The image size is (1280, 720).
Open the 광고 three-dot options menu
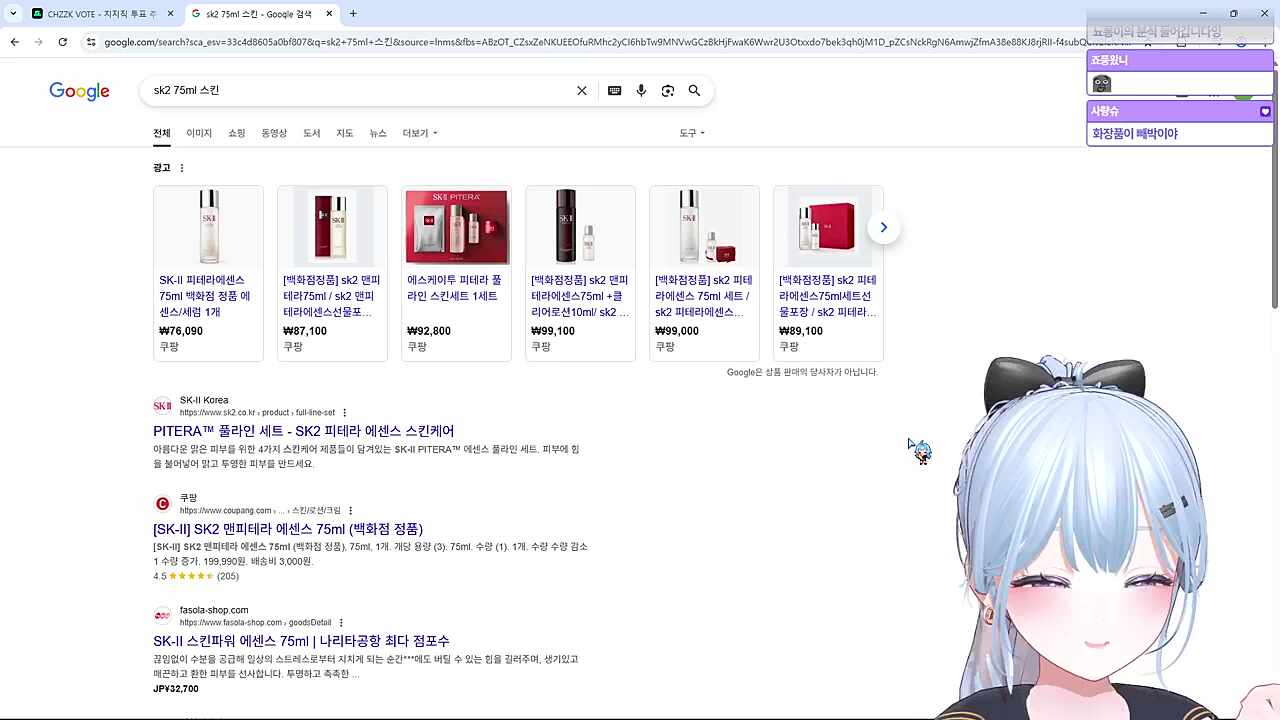[x=182, y=168]
